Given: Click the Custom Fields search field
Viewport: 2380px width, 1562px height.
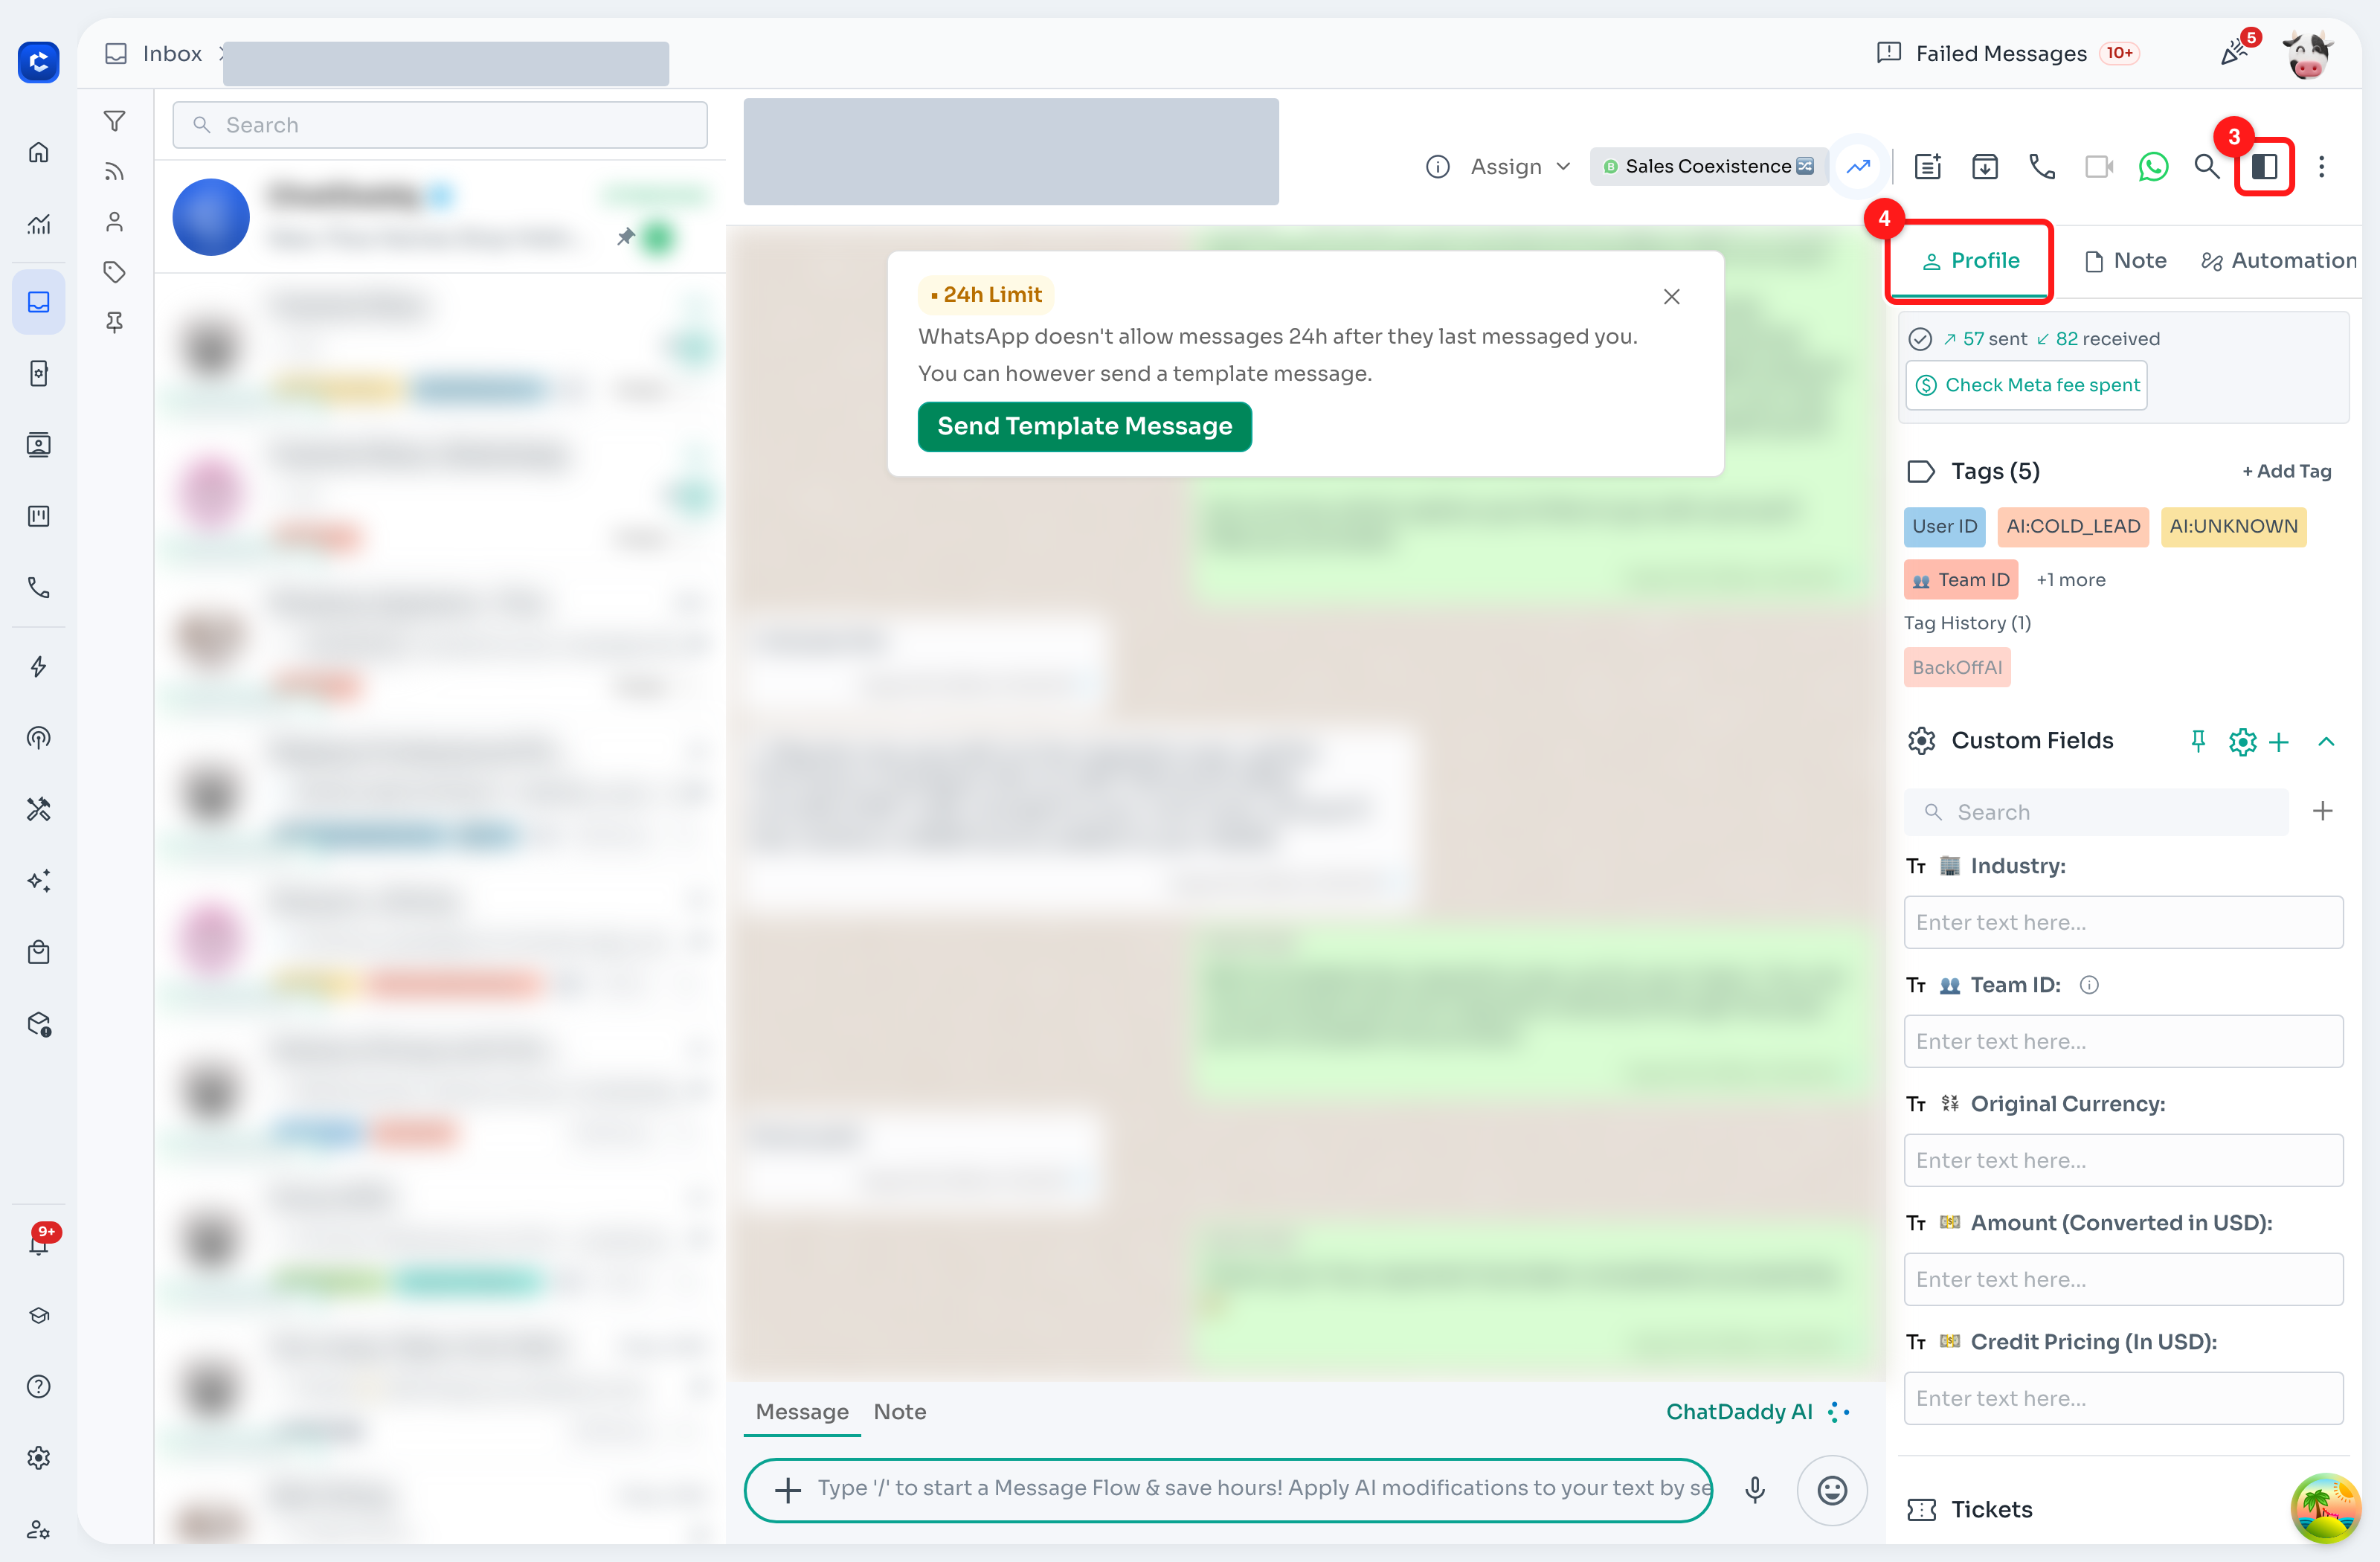Looking at the screenshot, I should [2095, 812].
